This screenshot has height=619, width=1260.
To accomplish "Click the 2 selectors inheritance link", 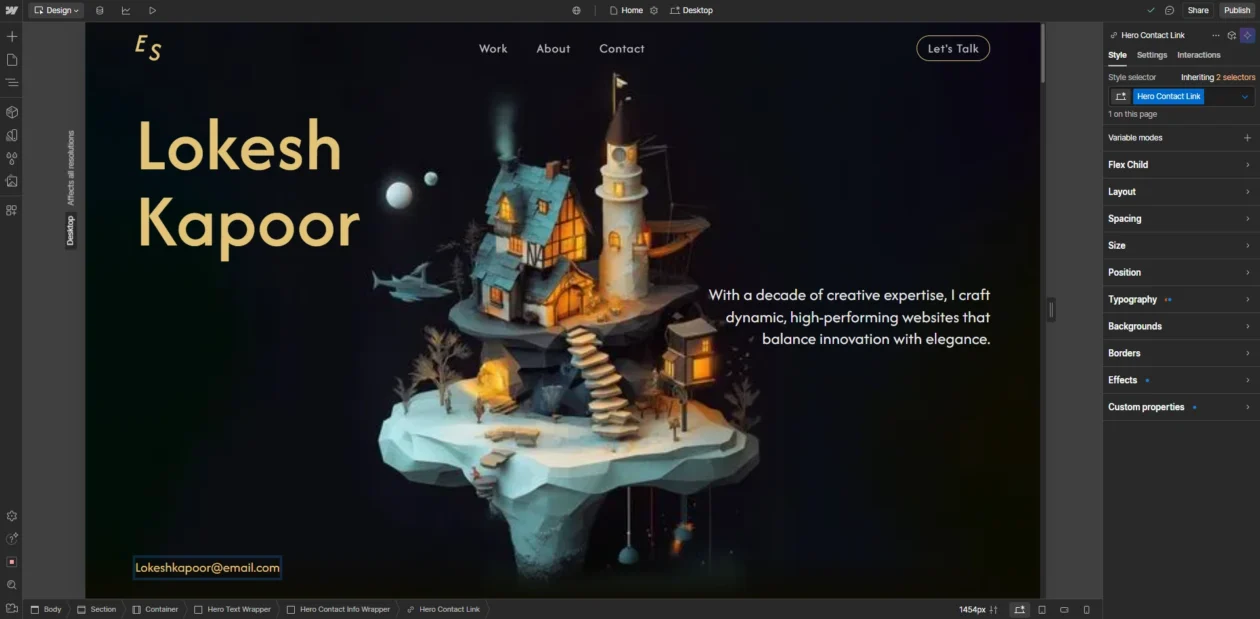I will point(1235,77).
